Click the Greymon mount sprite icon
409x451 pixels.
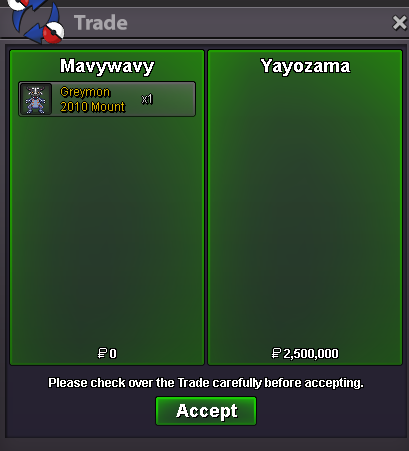(x=36, y=99)
